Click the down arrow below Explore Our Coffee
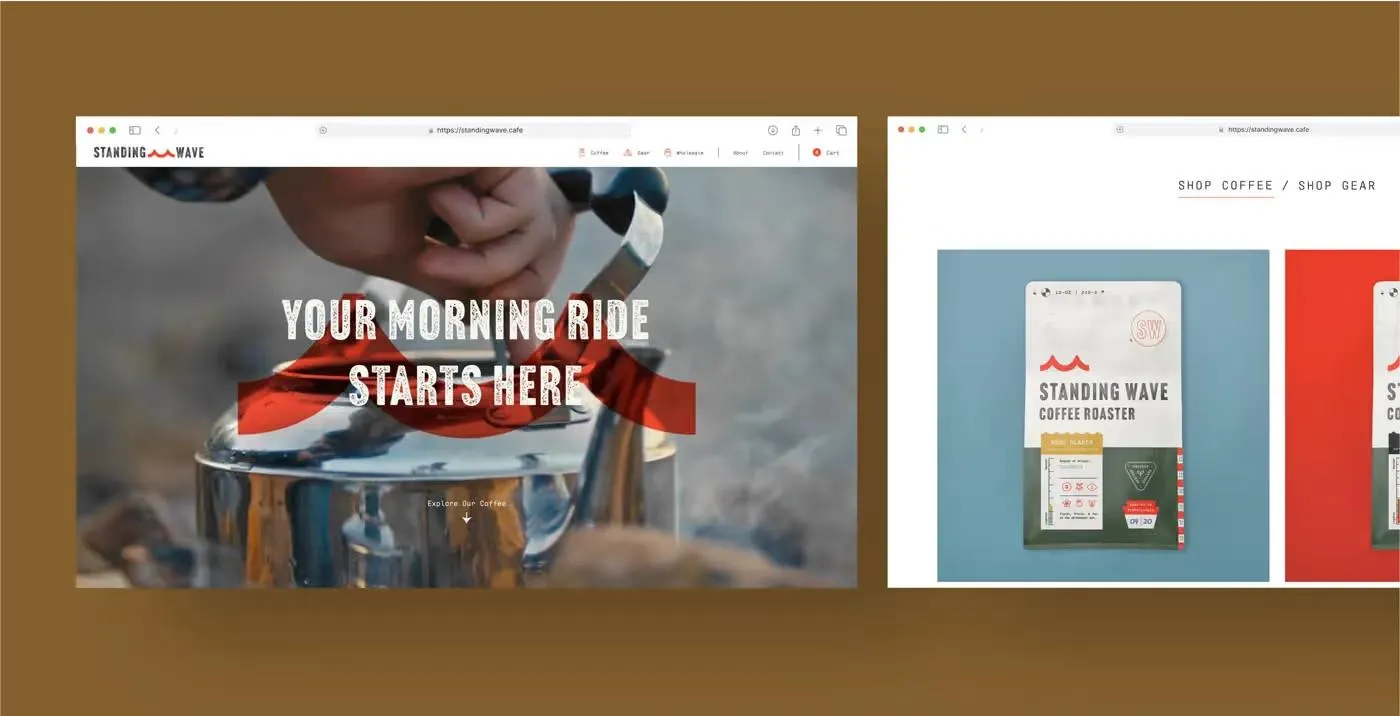The height and width of the screenshot is (716, 1400). pos(466,518)
